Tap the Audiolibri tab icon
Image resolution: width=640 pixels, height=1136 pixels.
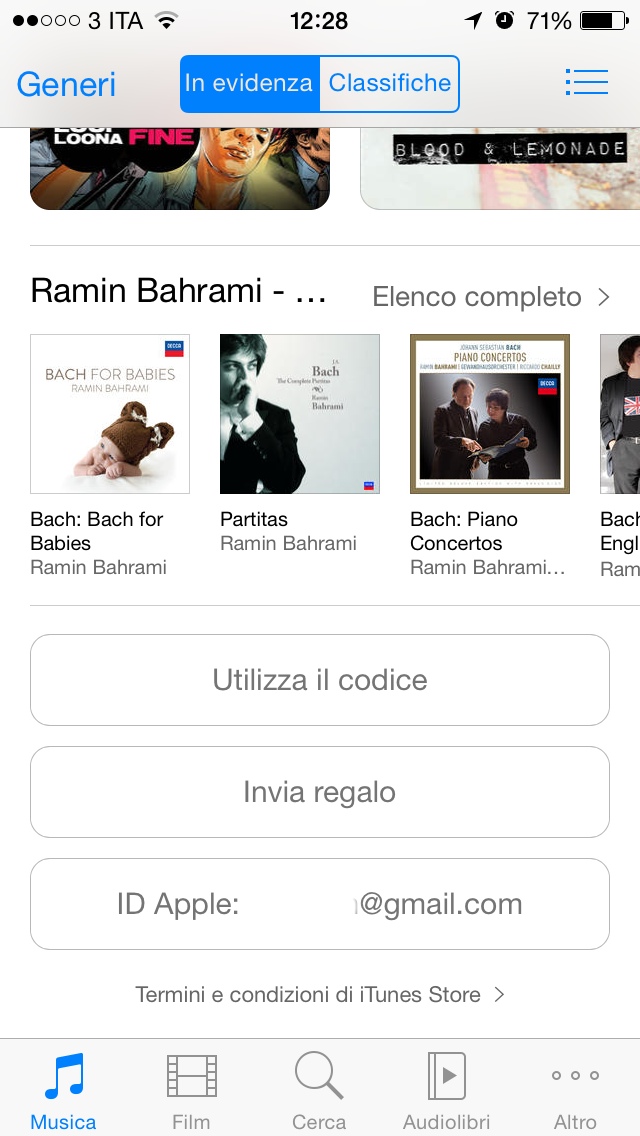446,1077
